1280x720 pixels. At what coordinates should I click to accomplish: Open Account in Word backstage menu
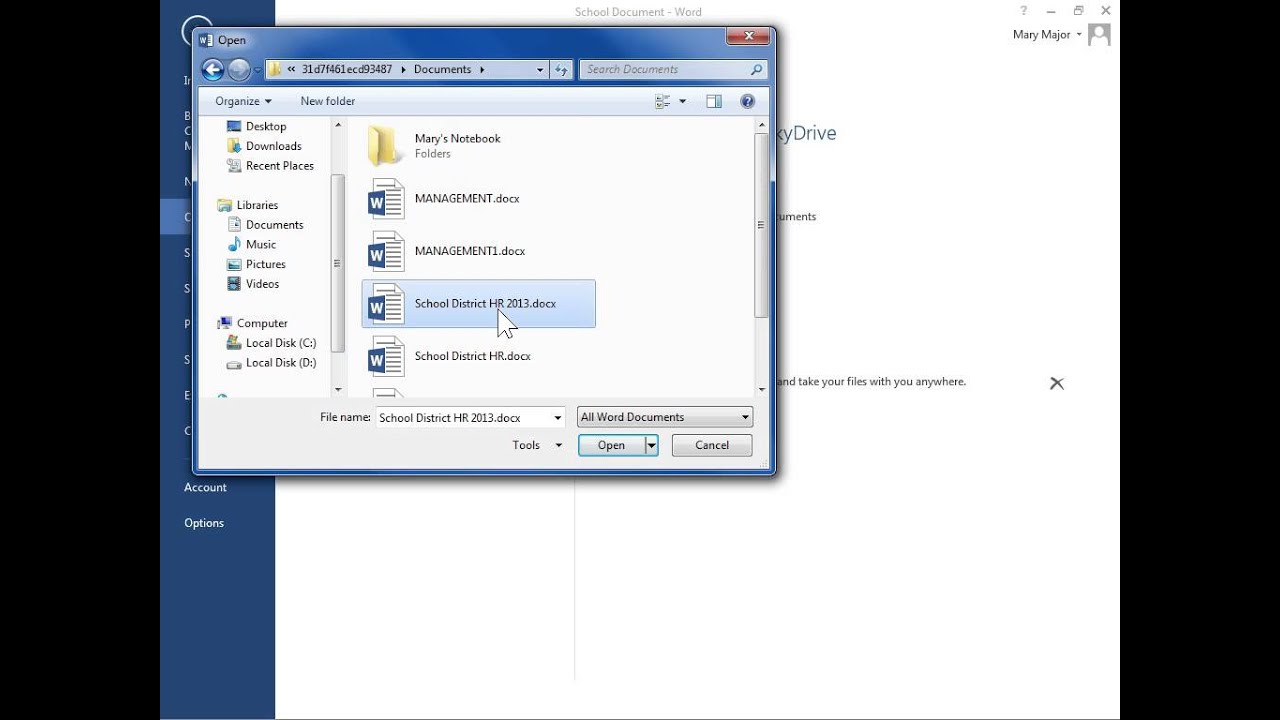click(205, 487)
